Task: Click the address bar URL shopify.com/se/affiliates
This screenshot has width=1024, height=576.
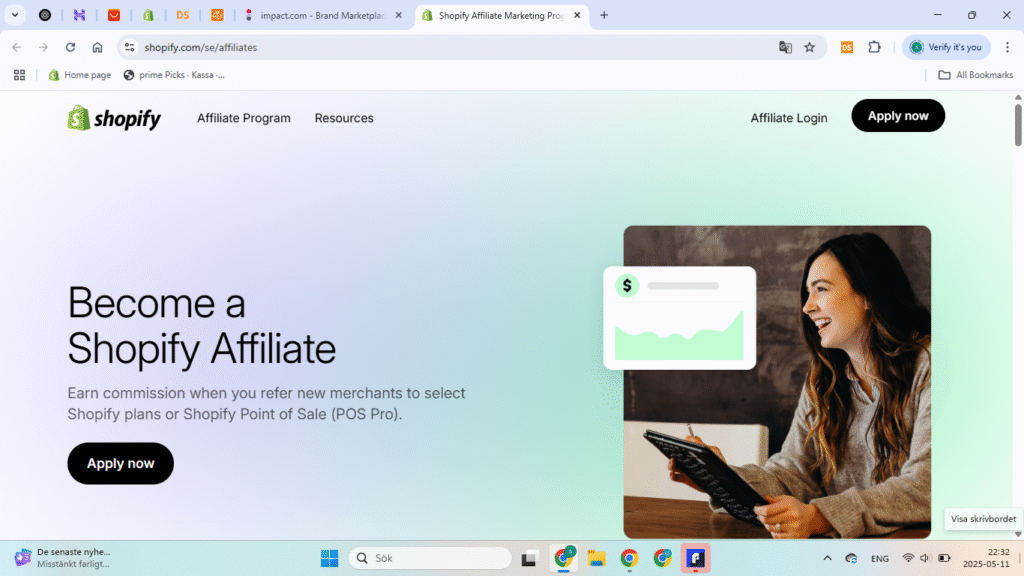Action: pyautogui.click(x=200, y=48)
